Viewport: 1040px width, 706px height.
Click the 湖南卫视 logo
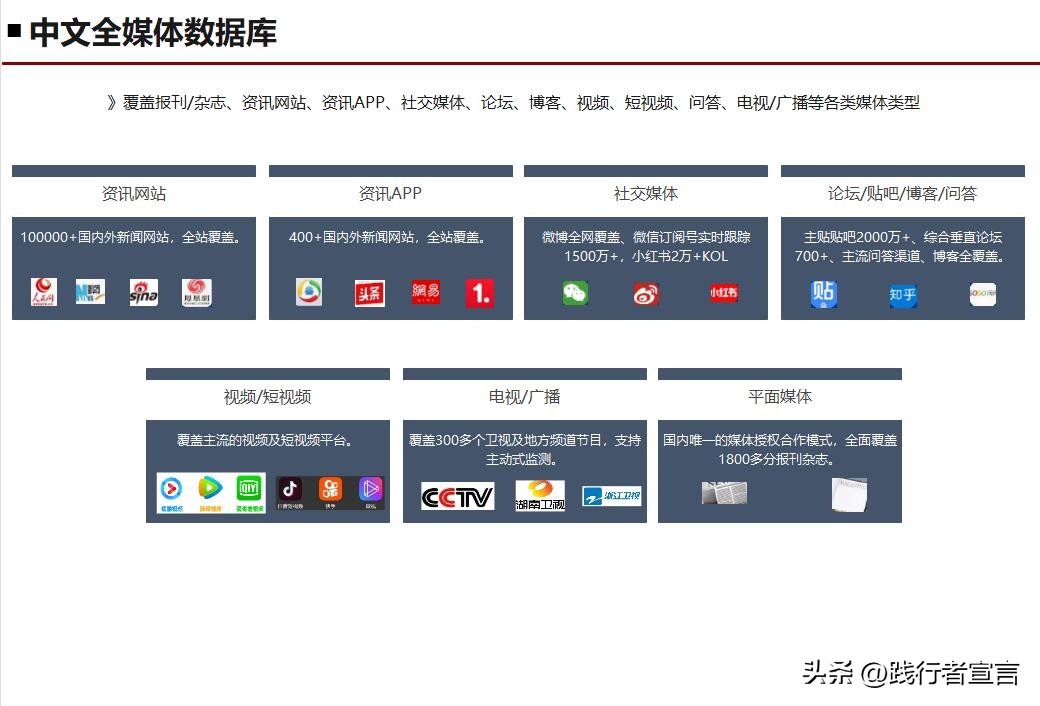coord(538,495)
